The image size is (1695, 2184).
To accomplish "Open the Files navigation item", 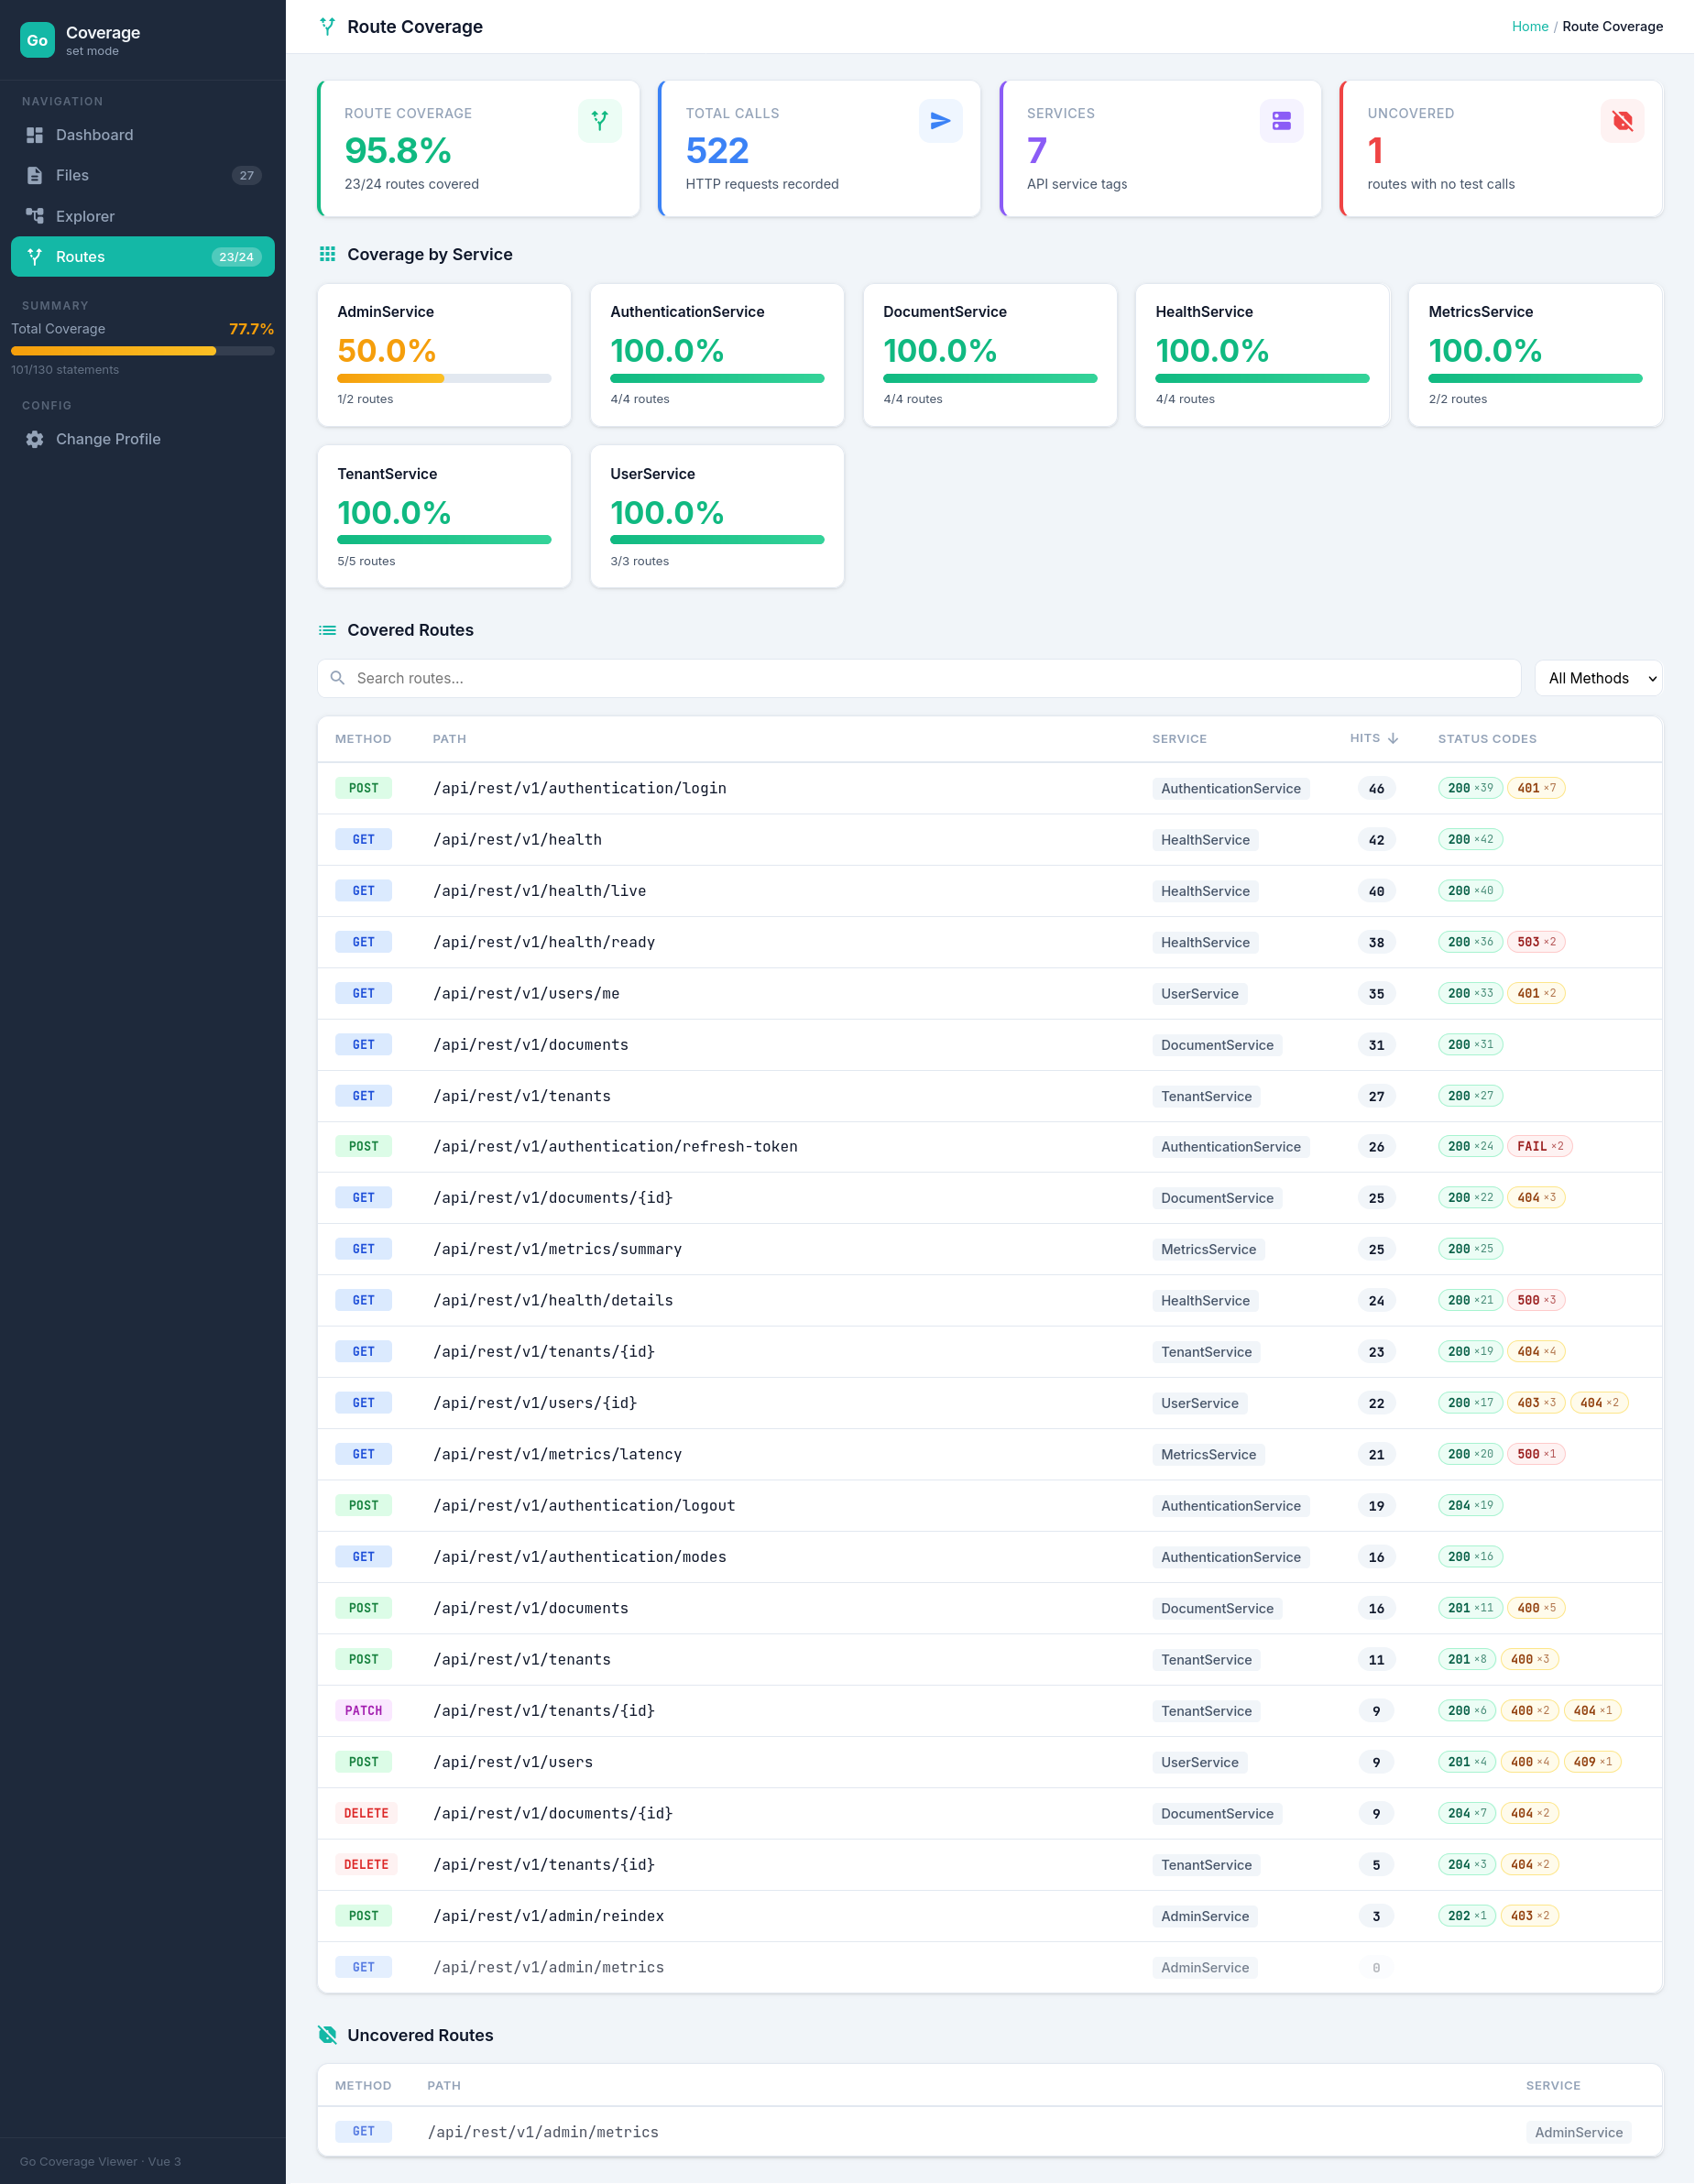I will [142, 176].
